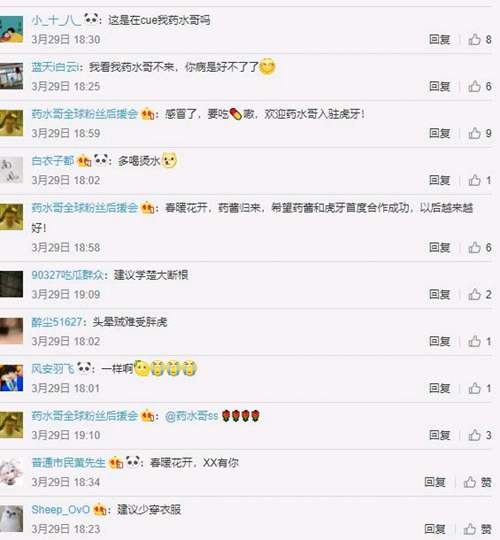Open 白衣子都's username link
This screenshot has height=540, width=500.
click(53, 160)
